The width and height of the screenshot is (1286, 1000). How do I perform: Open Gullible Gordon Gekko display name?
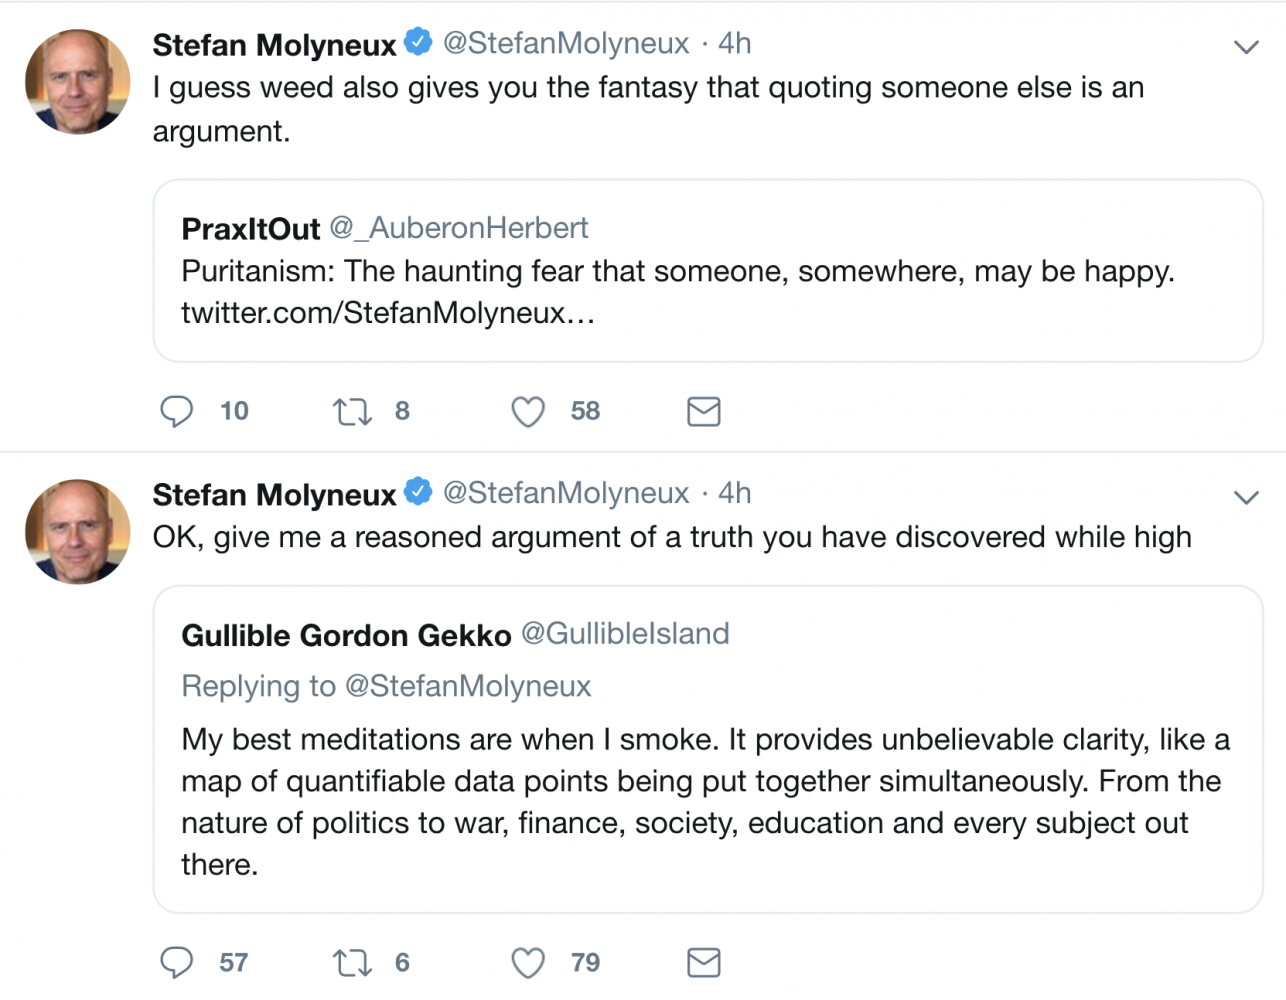point(346,635)
